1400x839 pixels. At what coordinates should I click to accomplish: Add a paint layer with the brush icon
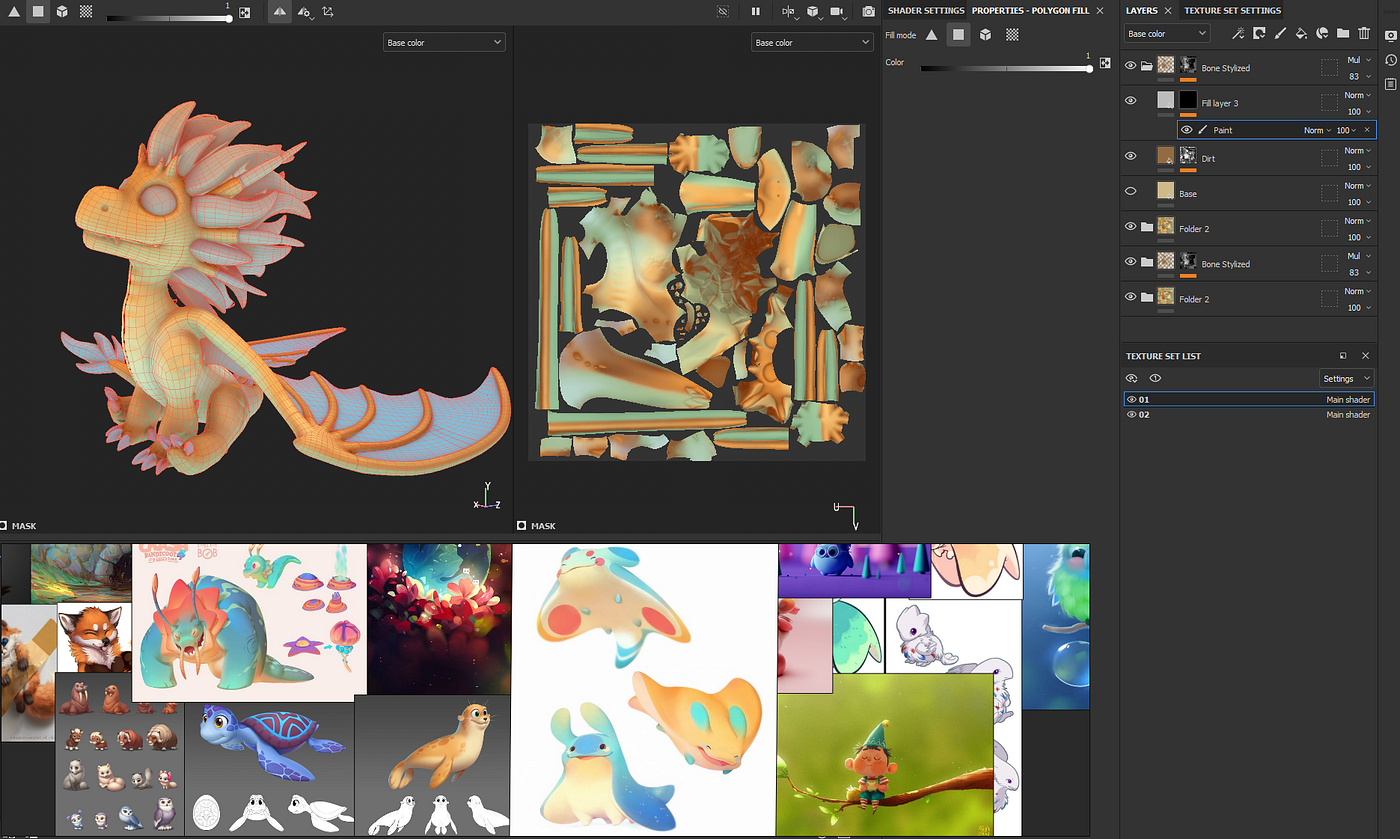pyautogui.click(x=1280, y=33)
